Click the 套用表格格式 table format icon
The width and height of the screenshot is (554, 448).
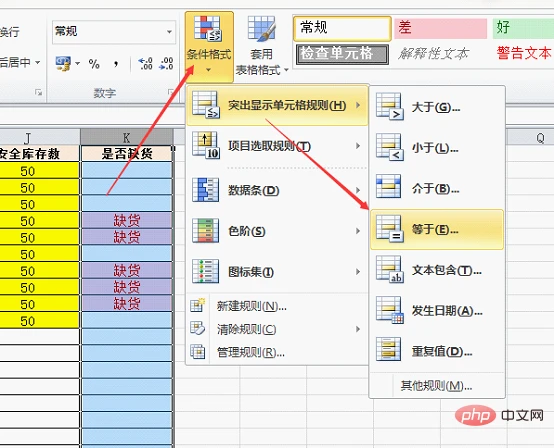261,28
